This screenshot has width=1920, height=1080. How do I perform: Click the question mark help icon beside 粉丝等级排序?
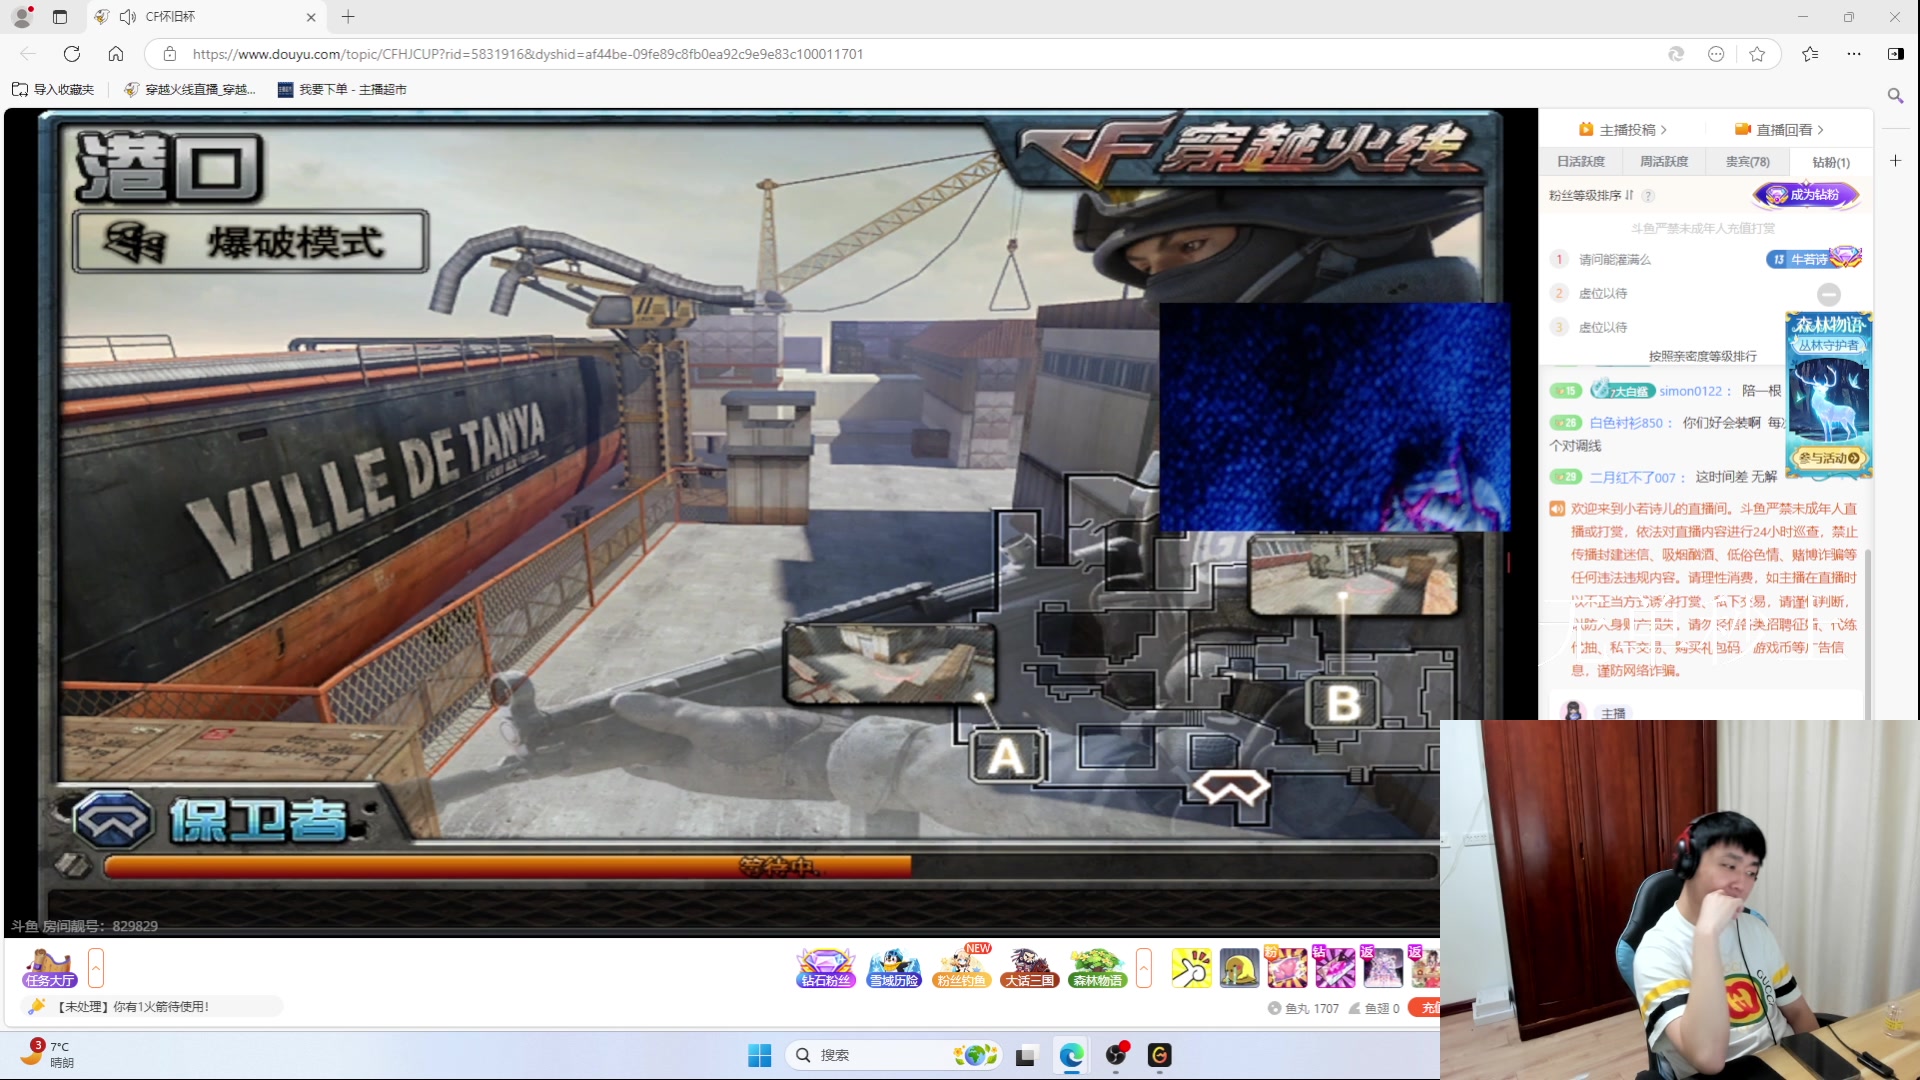pos(1648,196)
